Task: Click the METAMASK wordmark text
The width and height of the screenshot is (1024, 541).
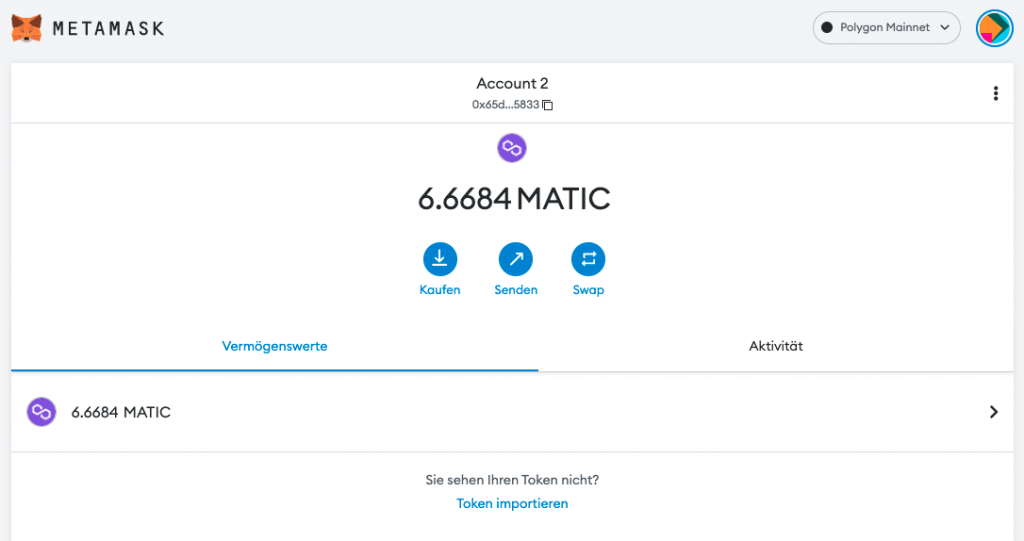Action: 108,28
